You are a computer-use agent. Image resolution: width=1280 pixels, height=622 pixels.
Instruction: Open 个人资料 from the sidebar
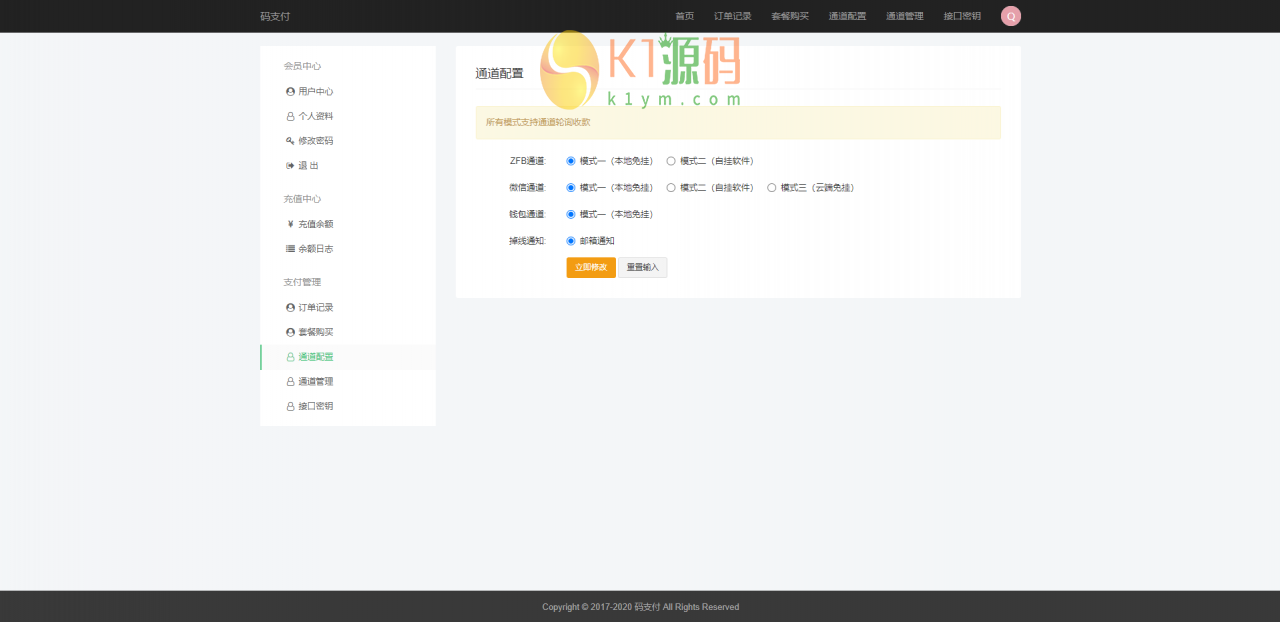313,116
